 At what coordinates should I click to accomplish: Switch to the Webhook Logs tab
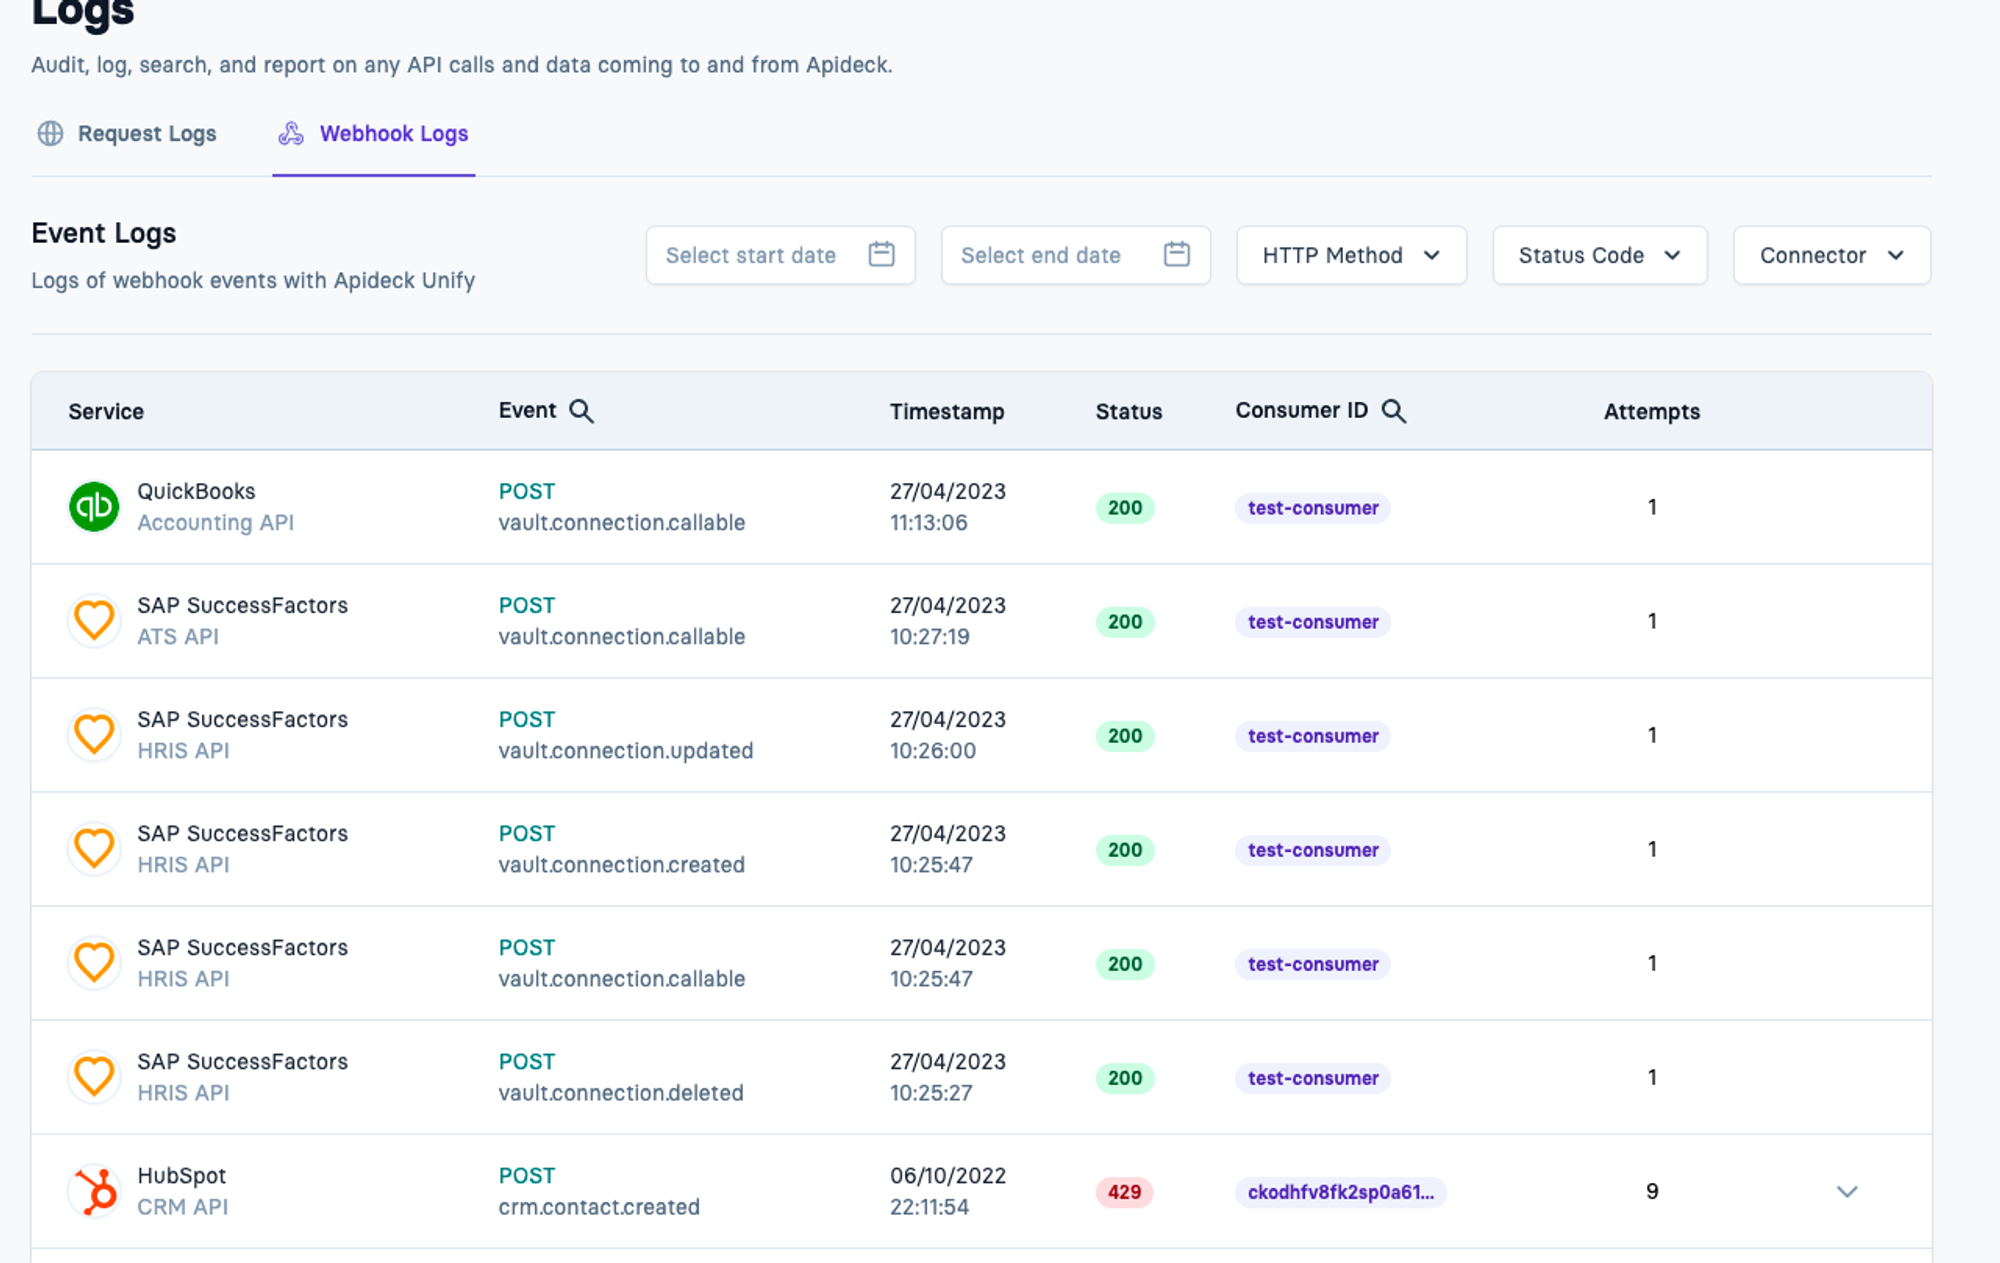(373, 134)
